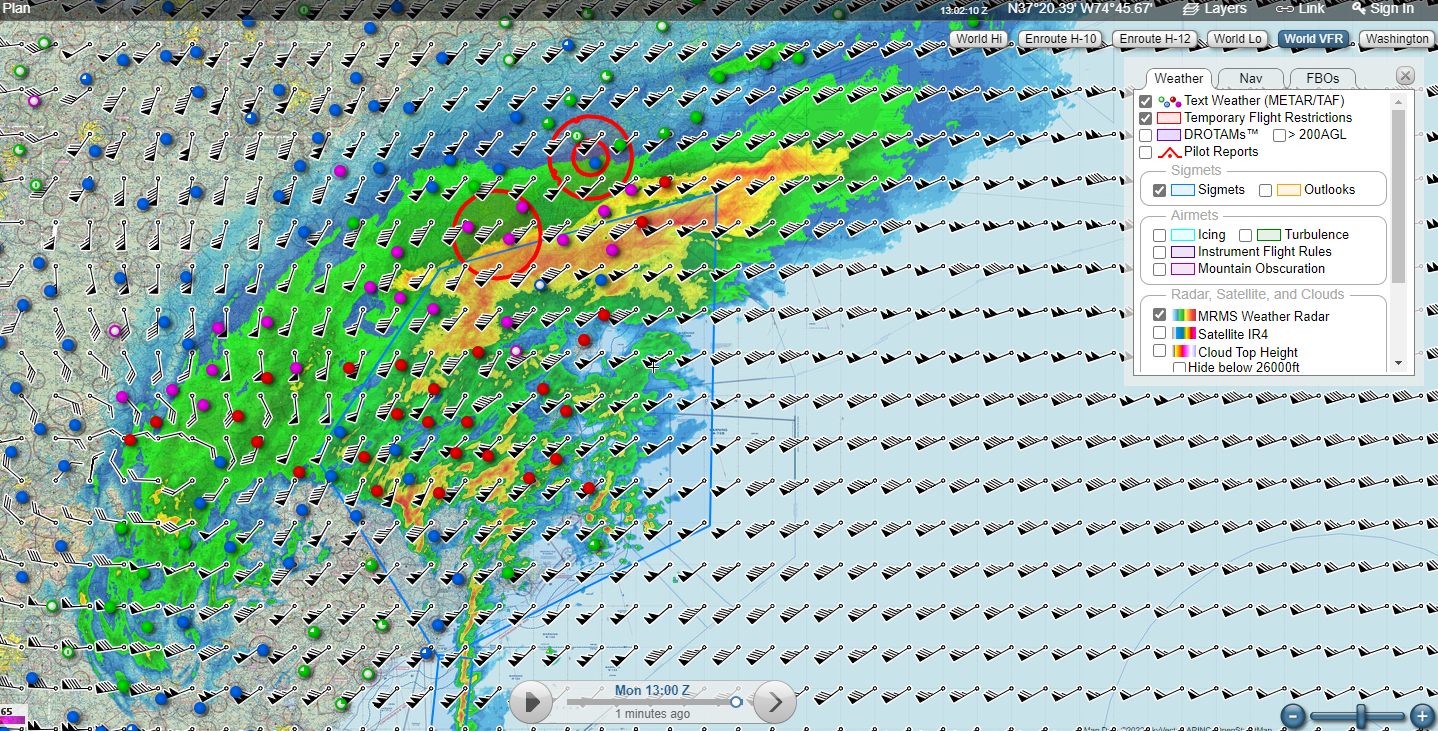Click the time slider handle

(x=737, y=702)
